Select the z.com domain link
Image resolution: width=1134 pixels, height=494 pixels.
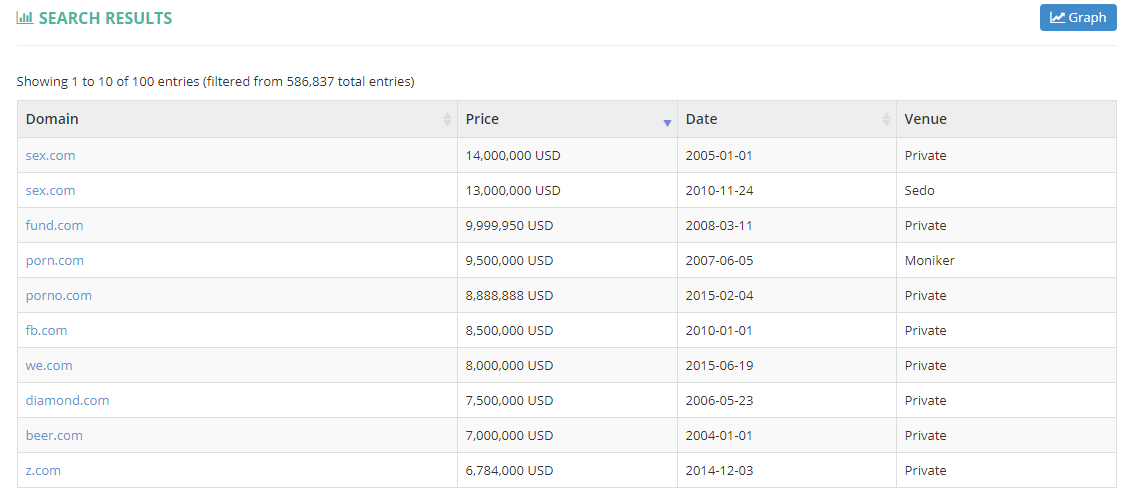[43, 471]
